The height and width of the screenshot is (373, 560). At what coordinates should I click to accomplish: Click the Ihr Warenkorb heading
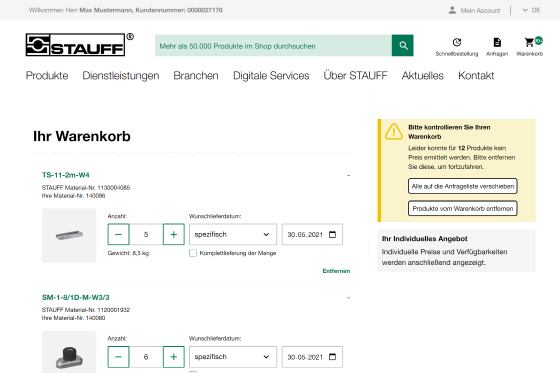(82, 136)
